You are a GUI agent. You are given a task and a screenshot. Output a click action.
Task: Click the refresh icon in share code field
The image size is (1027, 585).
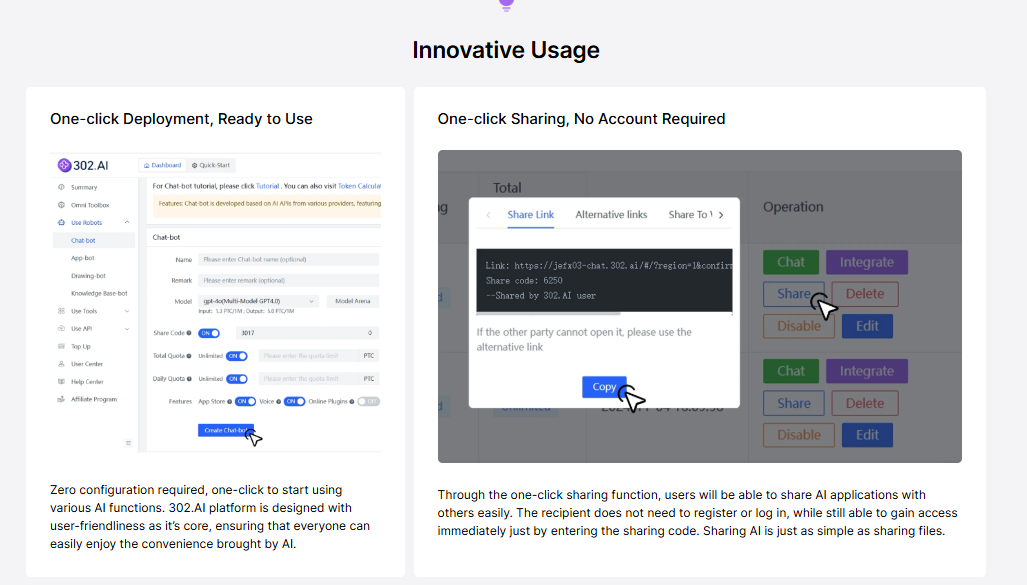[x=370, y=333]
